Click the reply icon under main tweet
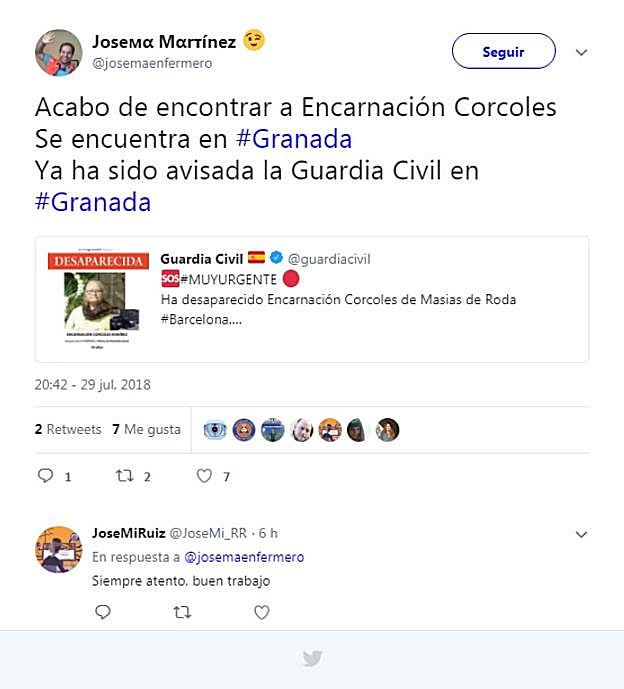 46,475
